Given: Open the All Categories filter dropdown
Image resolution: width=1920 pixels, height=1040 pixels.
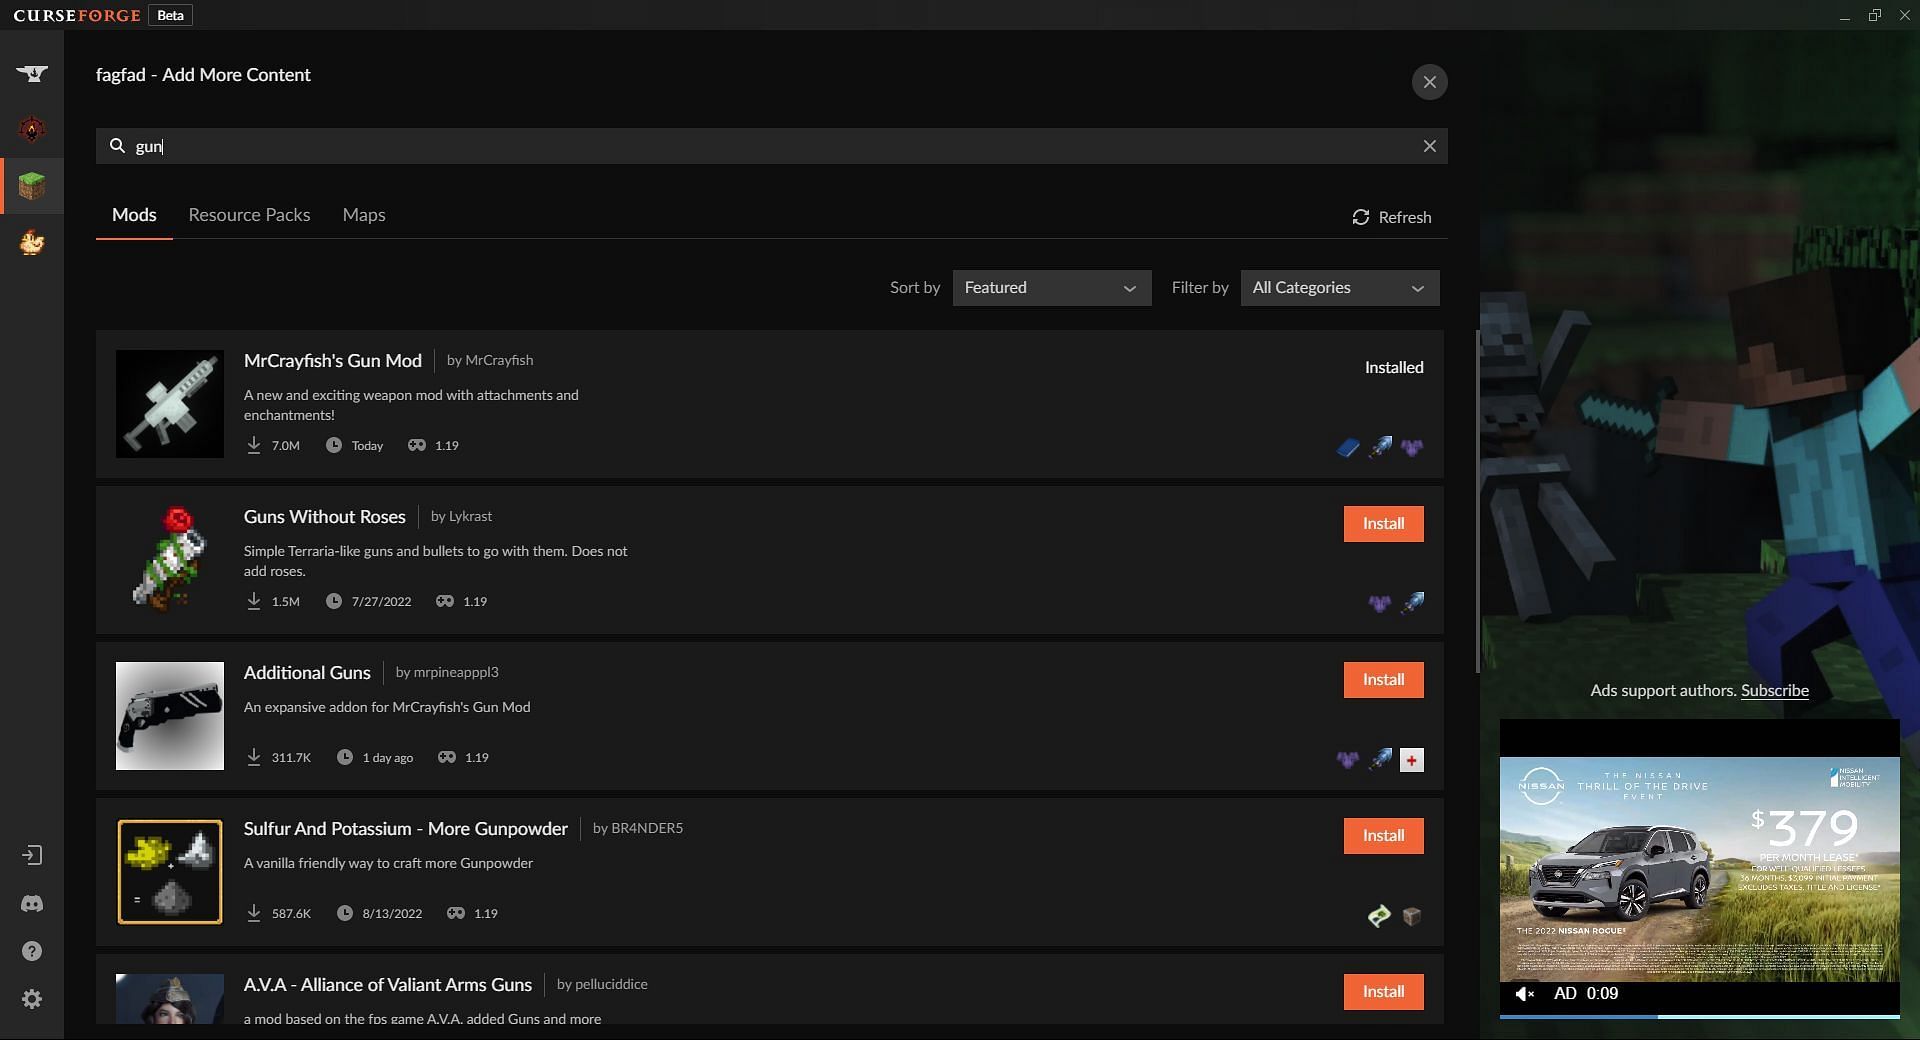Looking at the screenshot, I should point(1340,288).
